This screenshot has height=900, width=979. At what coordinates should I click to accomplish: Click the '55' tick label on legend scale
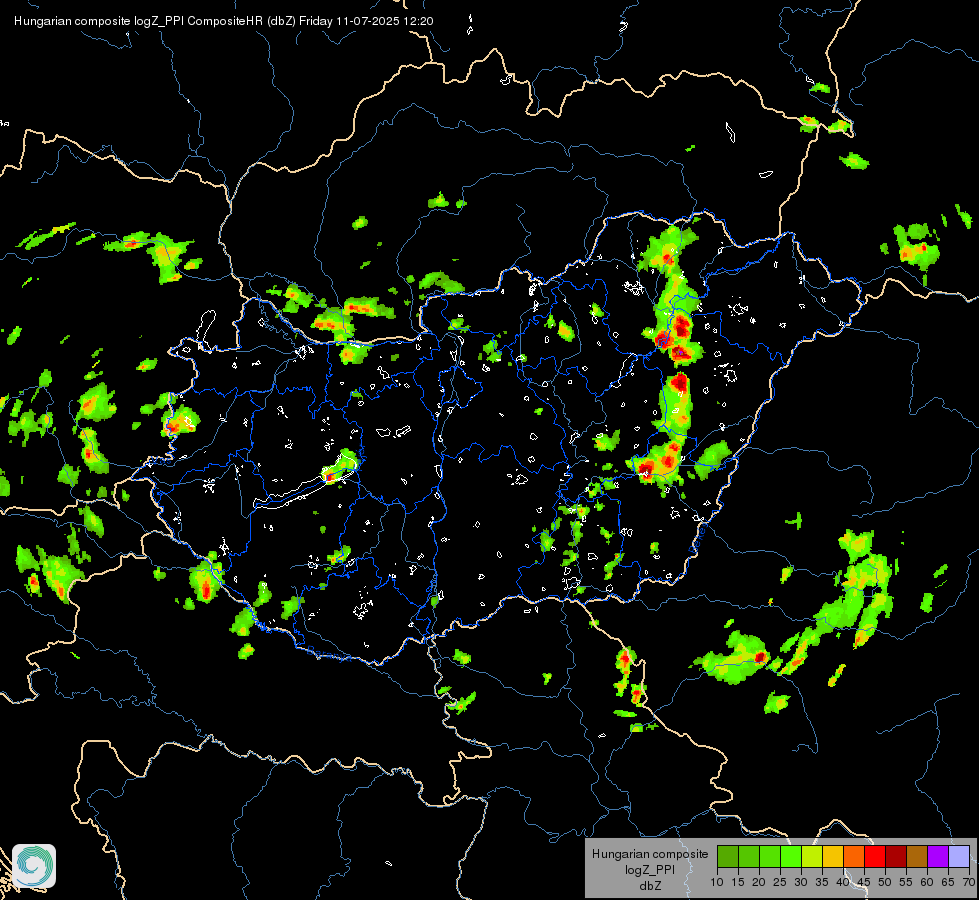[907, 882]
